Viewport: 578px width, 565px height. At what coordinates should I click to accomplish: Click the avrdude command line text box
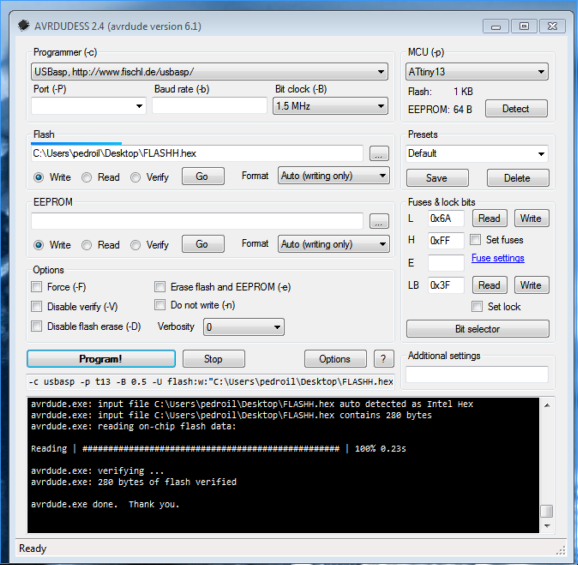pos(210,382)
